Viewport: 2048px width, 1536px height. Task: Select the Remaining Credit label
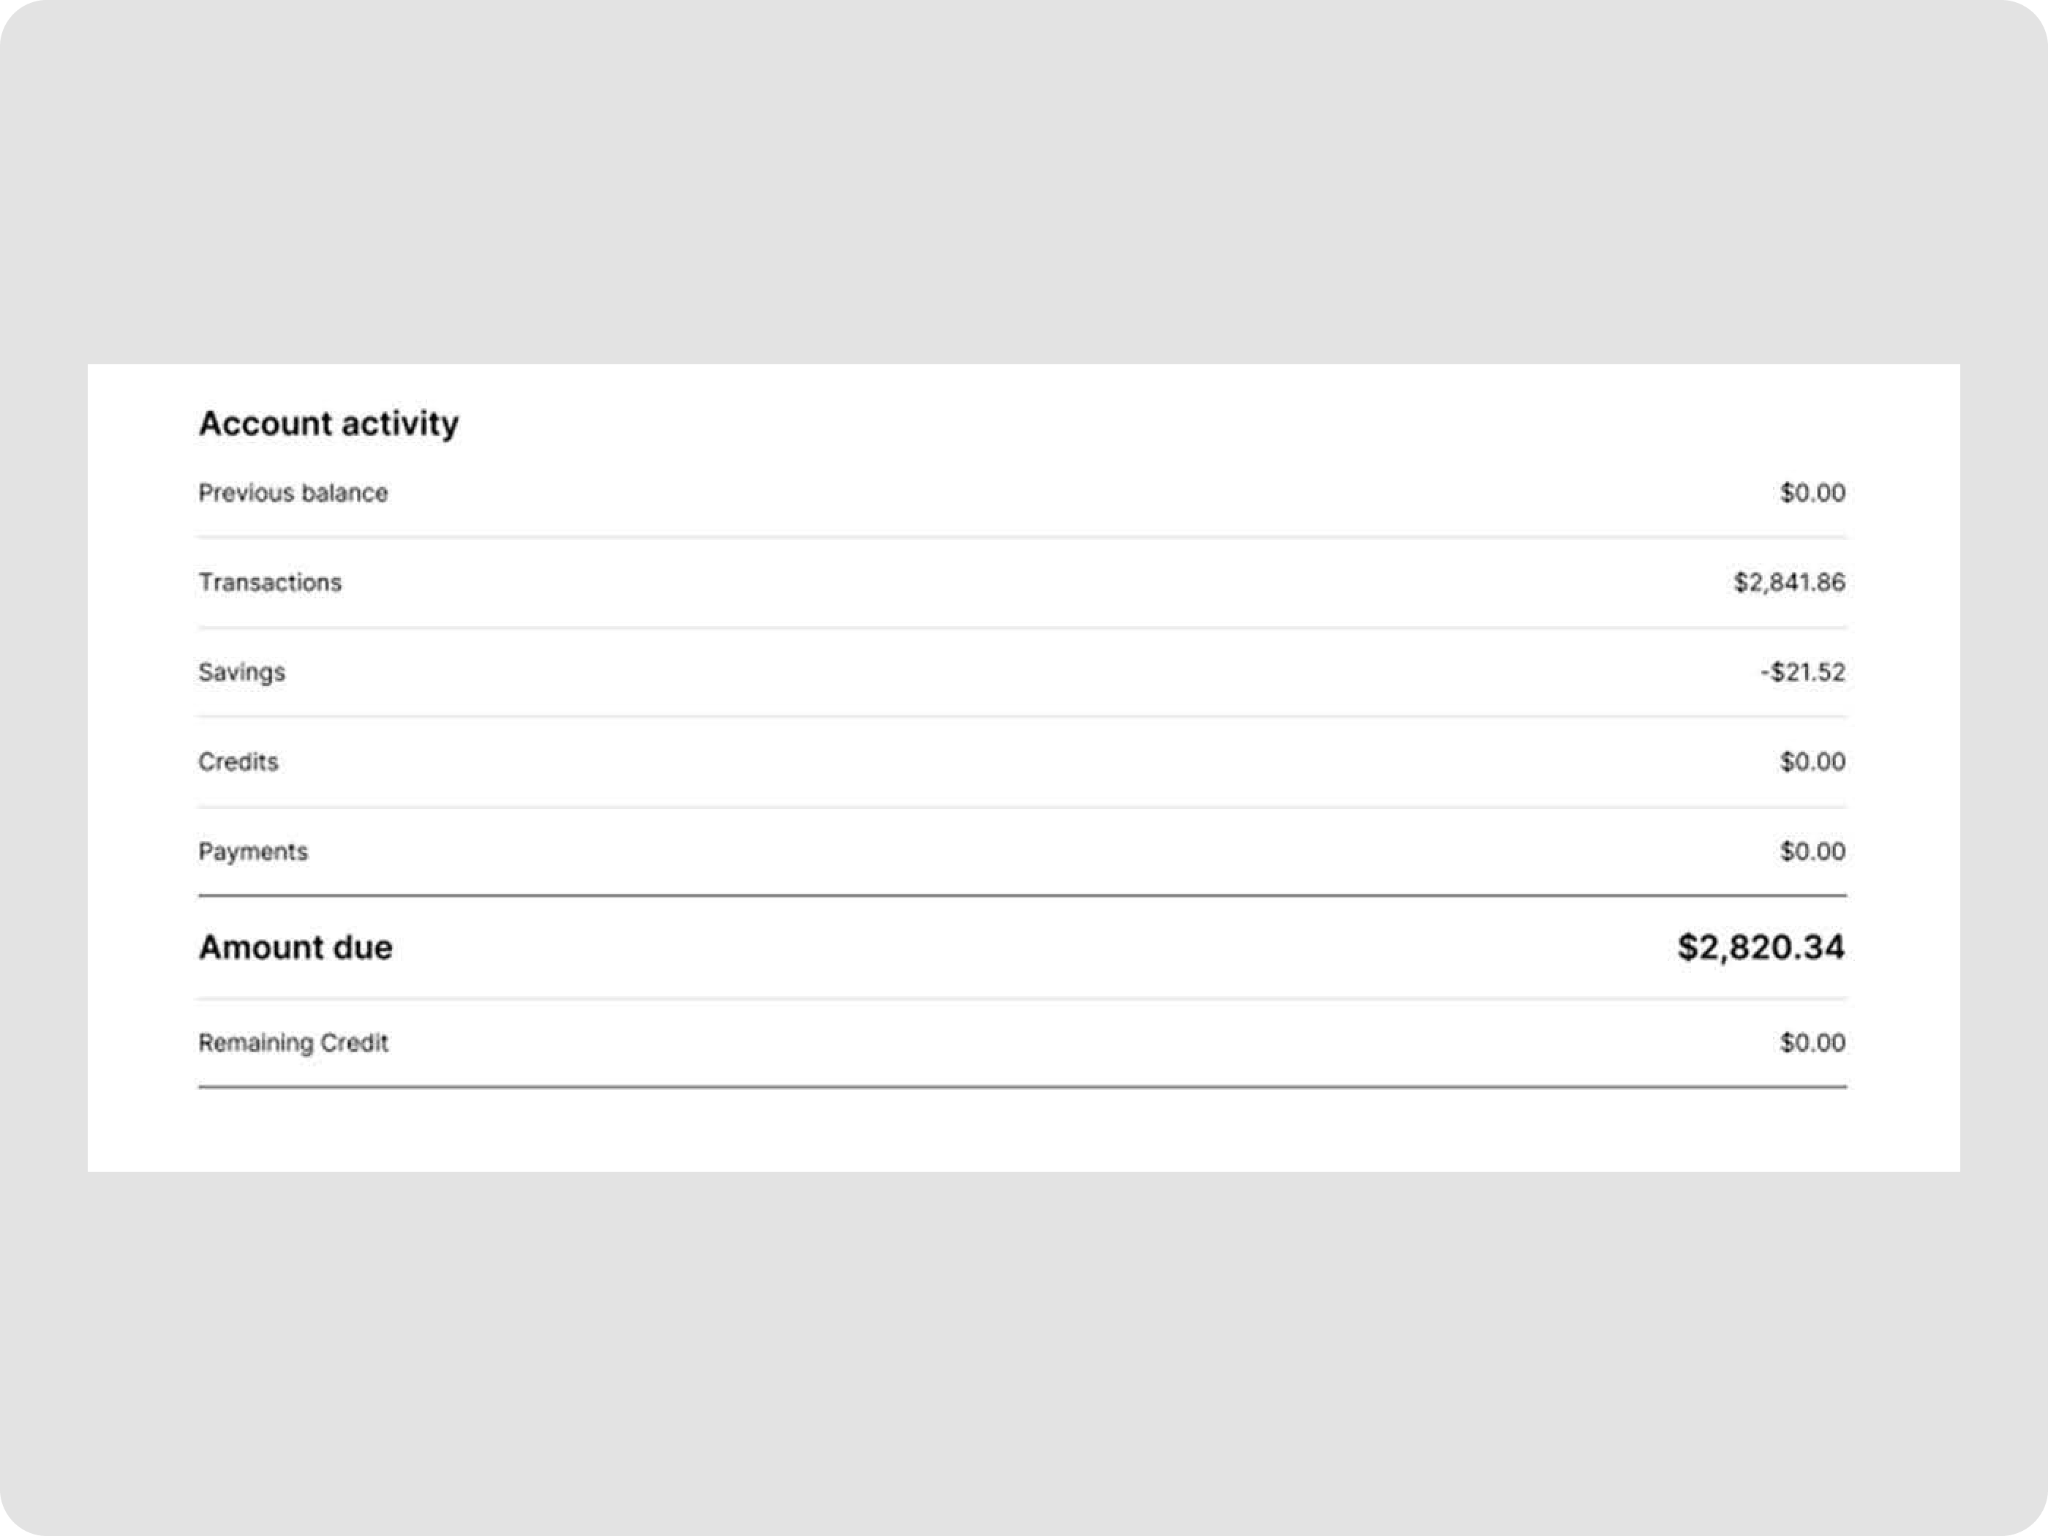293,1043
